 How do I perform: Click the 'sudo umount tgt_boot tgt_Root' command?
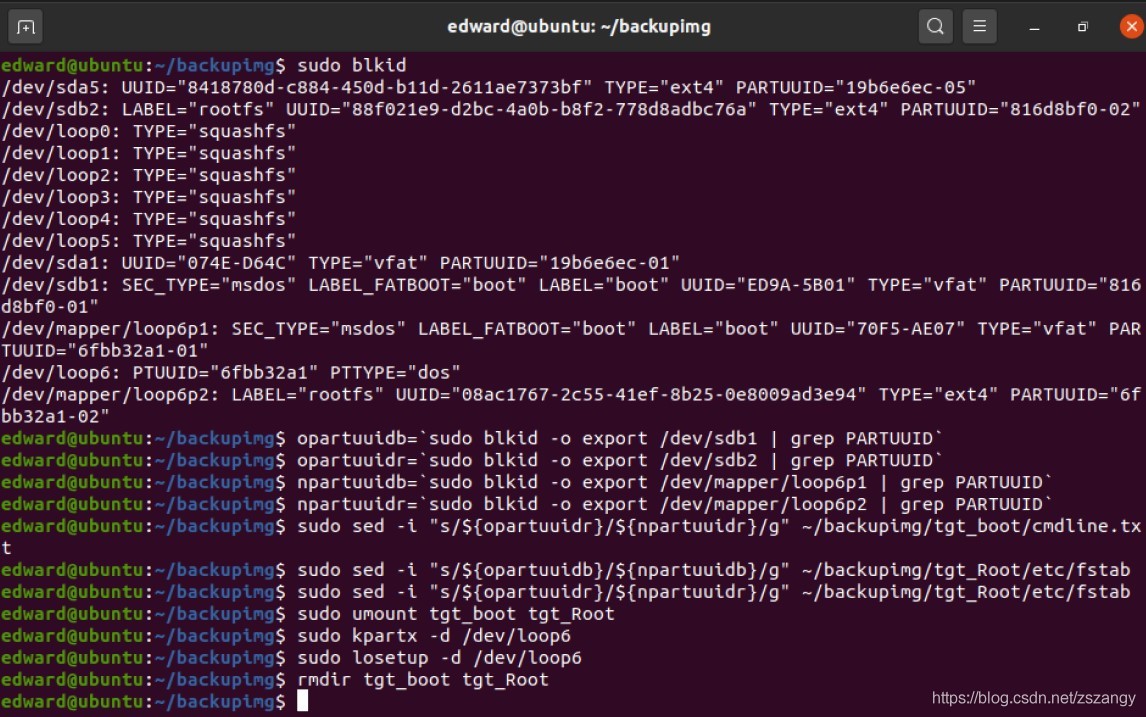click(456, 614)
